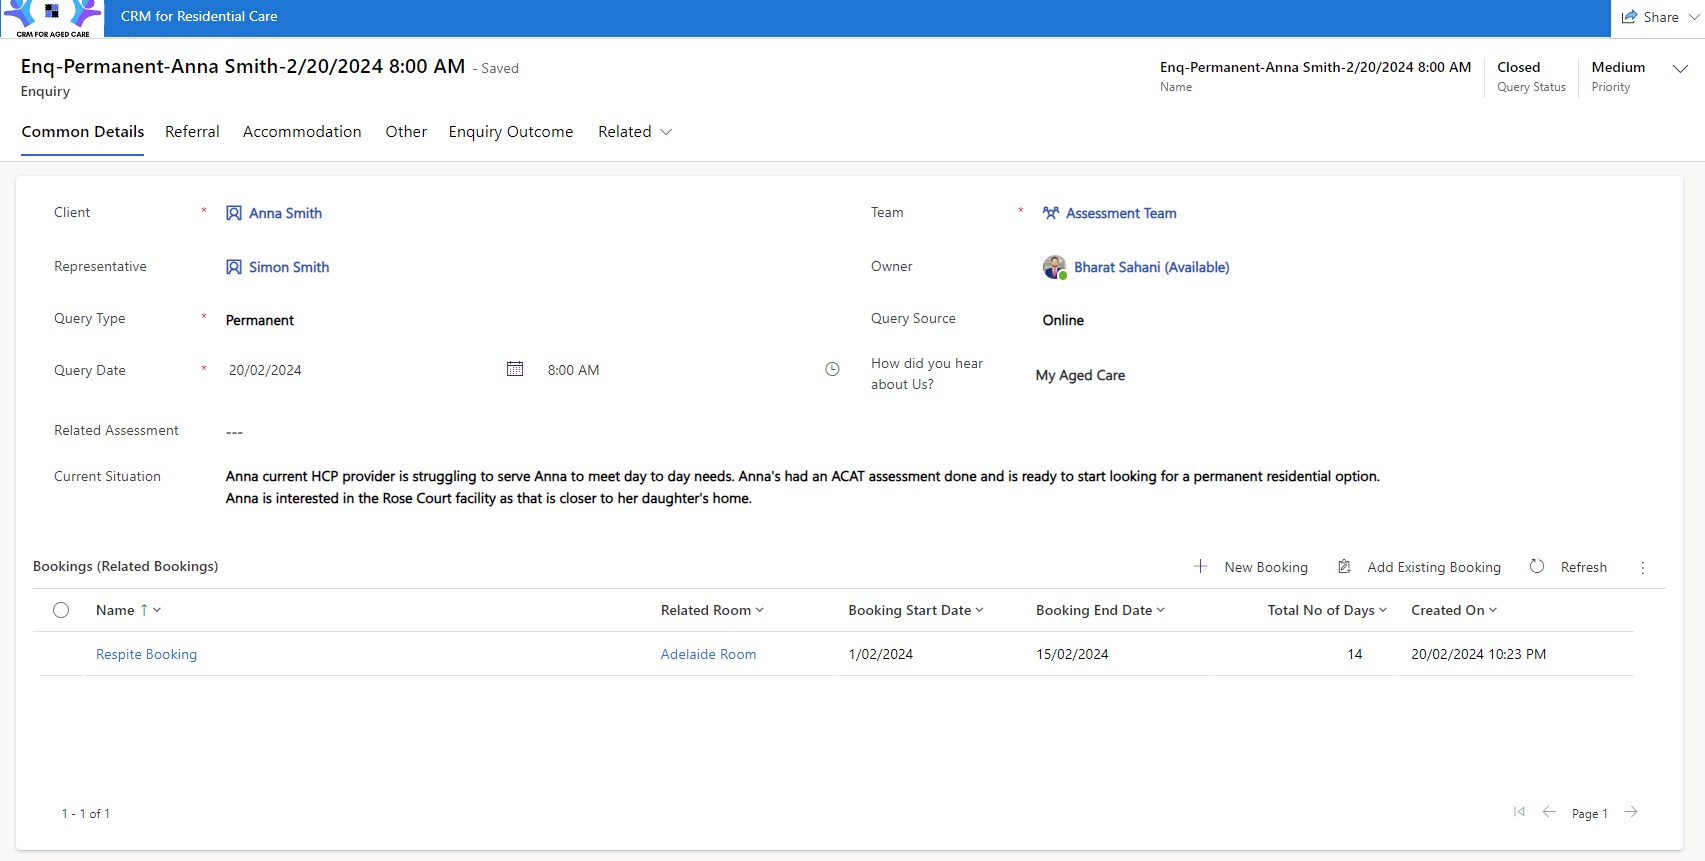Image resolution: width=1705 pixels, height=861 pixels.
Task: Open the clock time picker icon
Action: (832, 369)
